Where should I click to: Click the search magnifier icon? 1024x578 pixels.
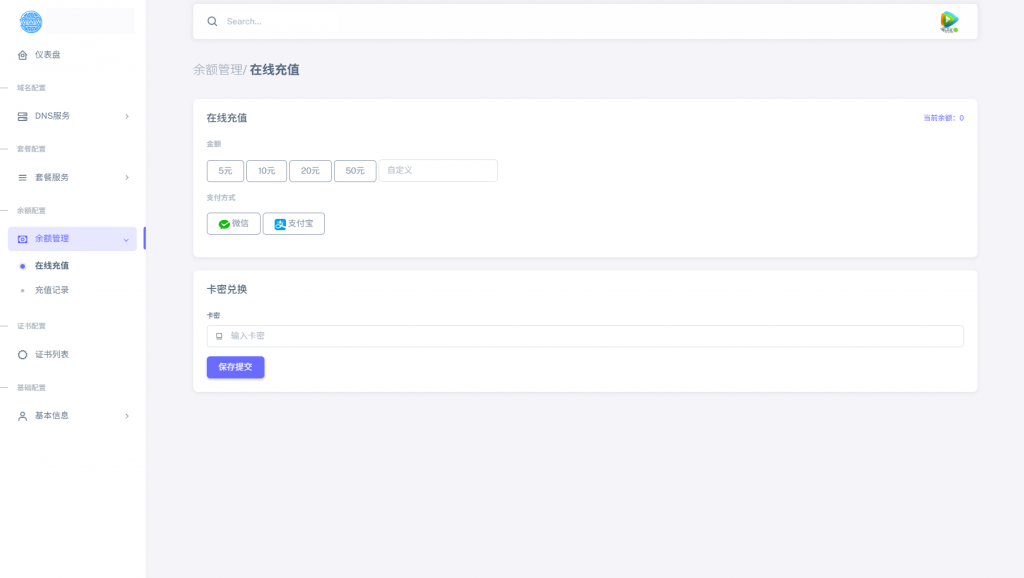[212, 21]
